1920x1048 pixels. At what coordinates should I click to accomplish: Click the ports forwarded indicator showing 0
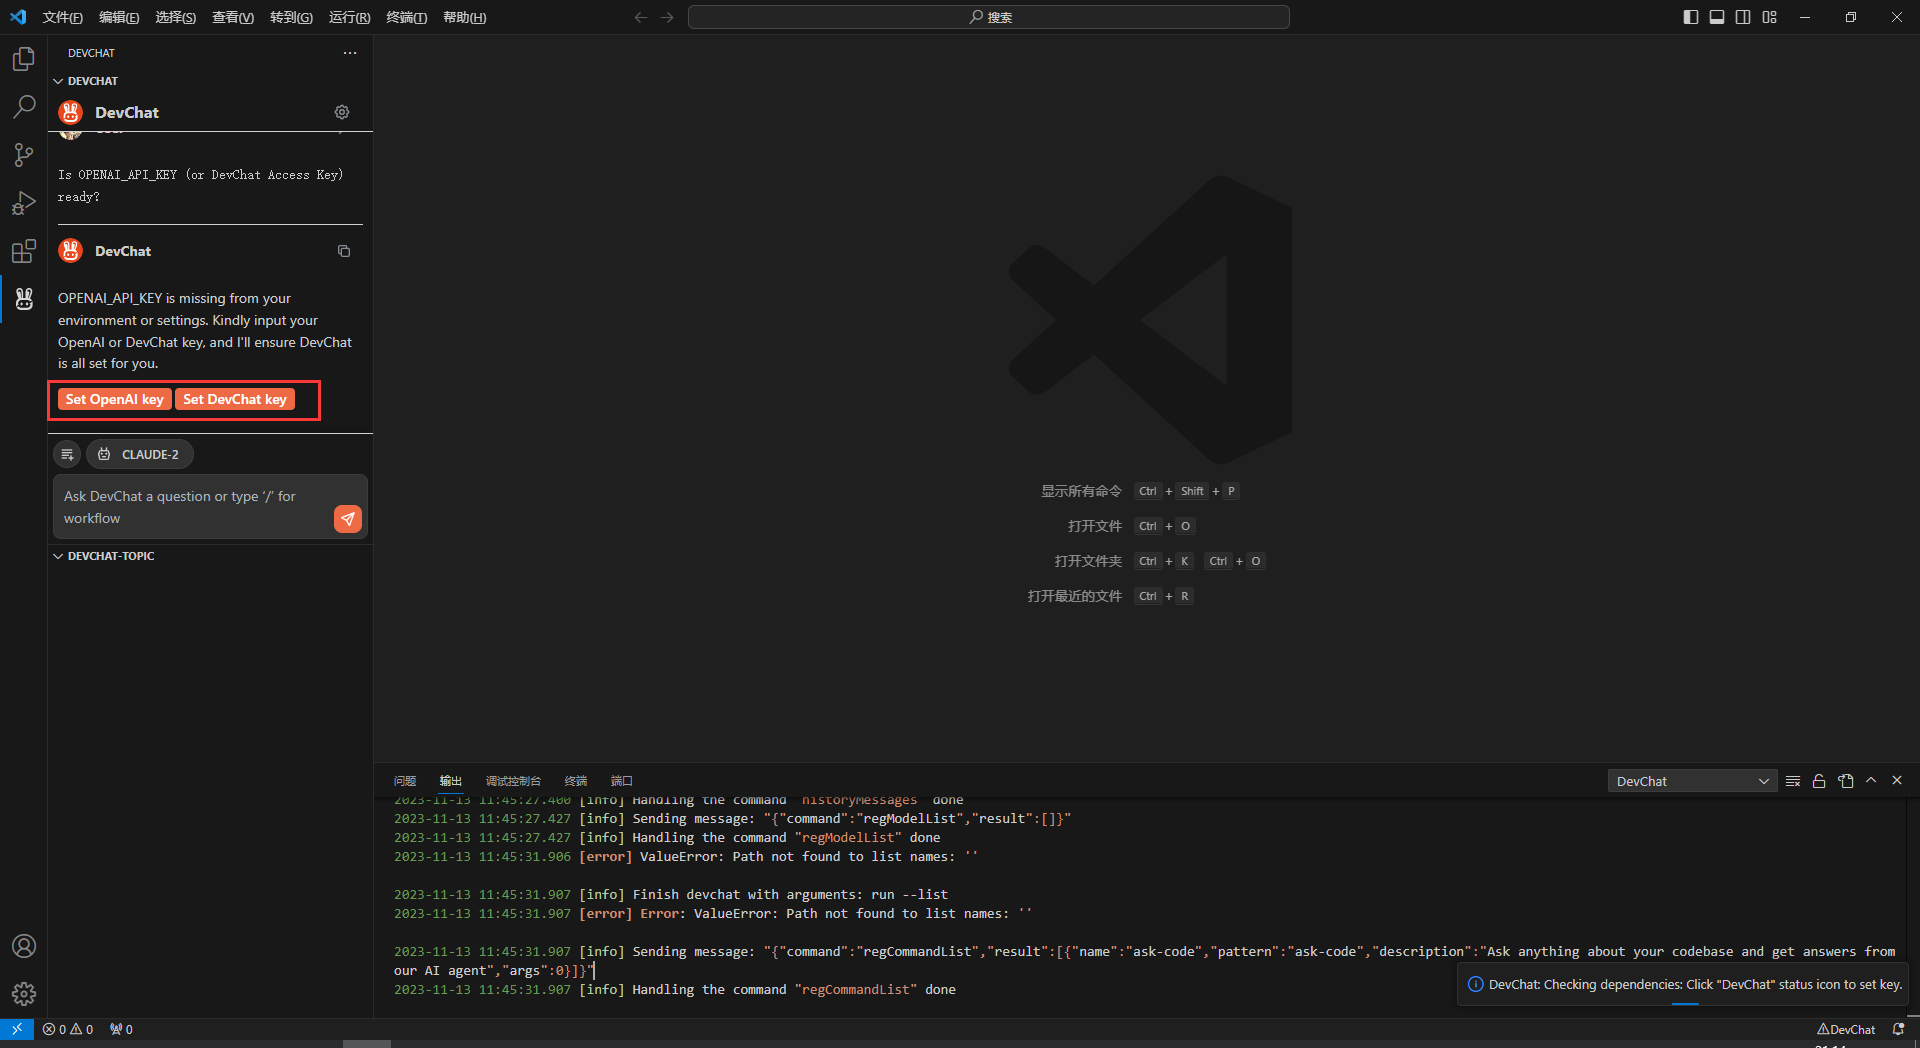pos(121,1029)
